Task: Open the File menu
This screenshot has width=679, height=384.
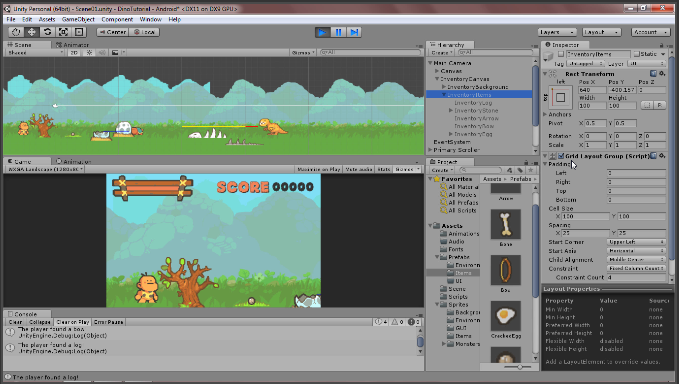Action: [x=11, y=19]
